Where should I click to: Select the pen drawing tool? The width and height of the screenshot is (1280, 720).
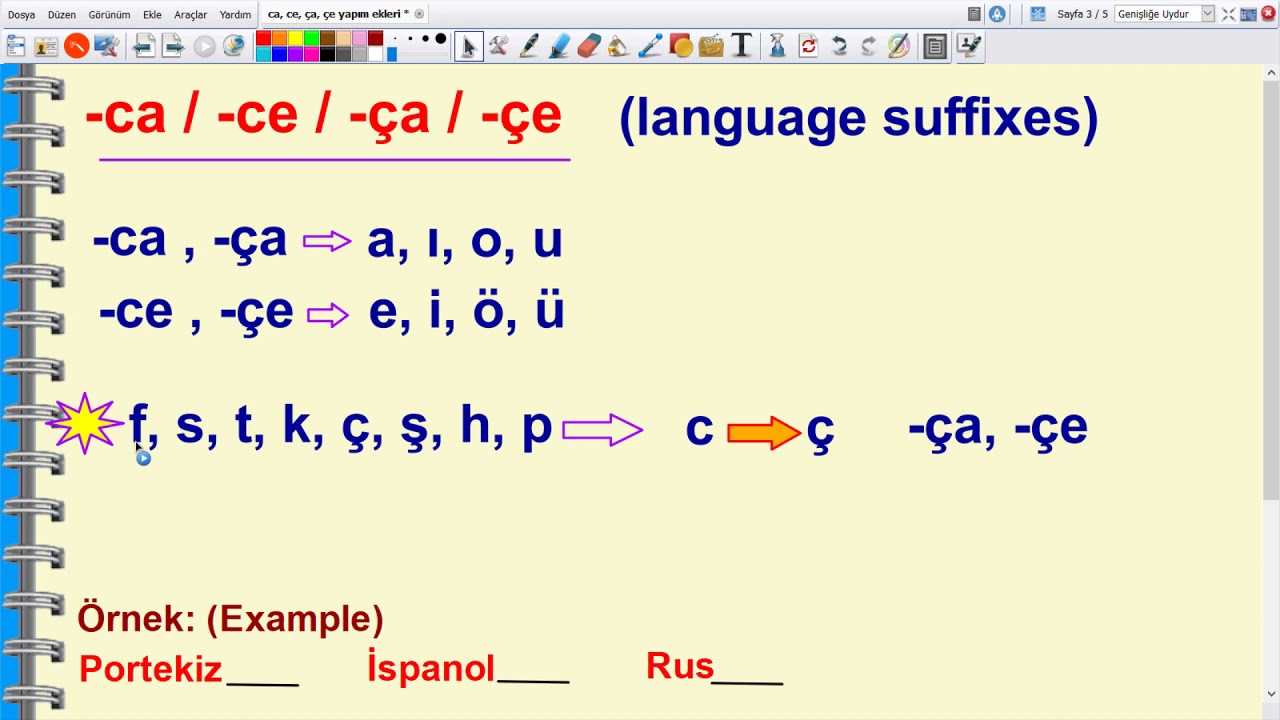click(529, 46)
